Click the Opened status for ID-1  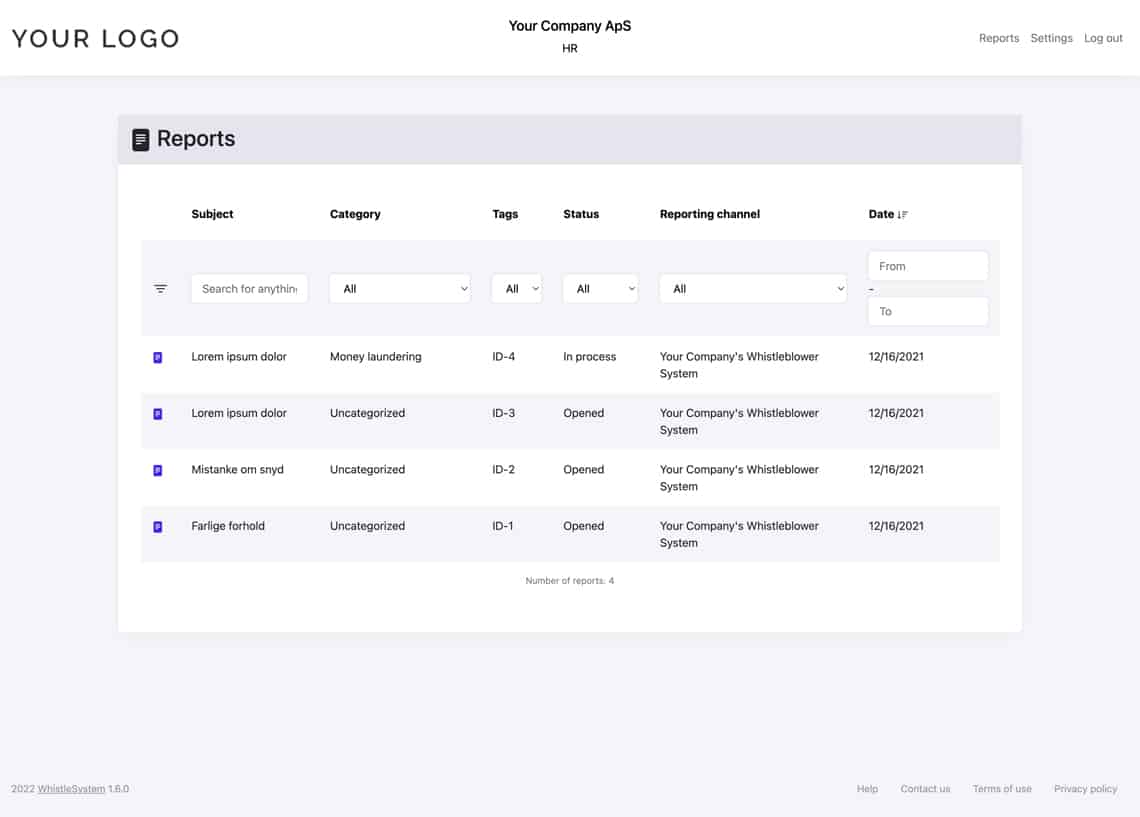[x=583, y=526]
